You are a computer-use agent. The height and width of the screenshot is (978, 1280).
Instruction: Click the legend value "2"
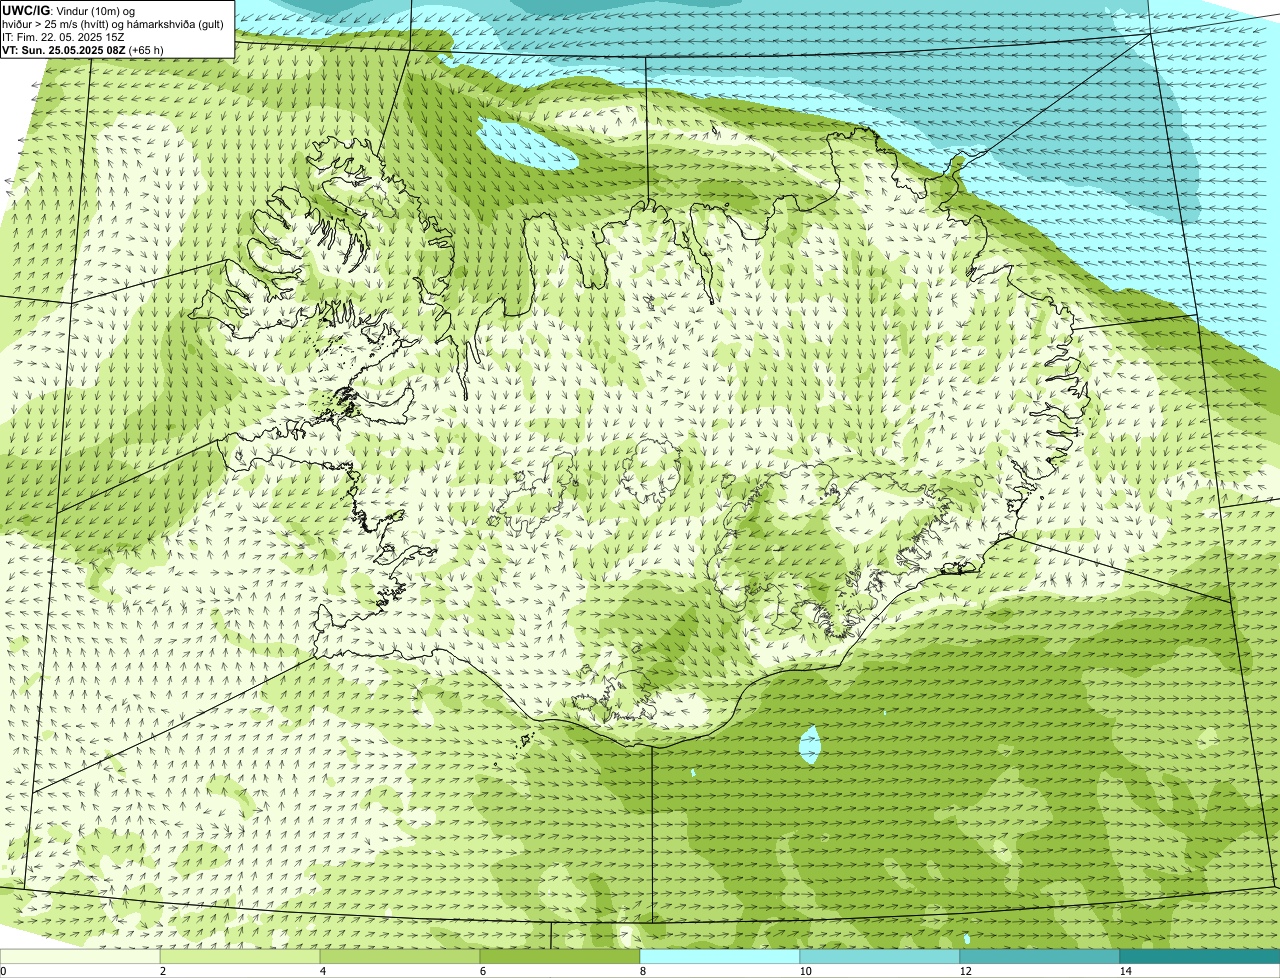point(162,971)
